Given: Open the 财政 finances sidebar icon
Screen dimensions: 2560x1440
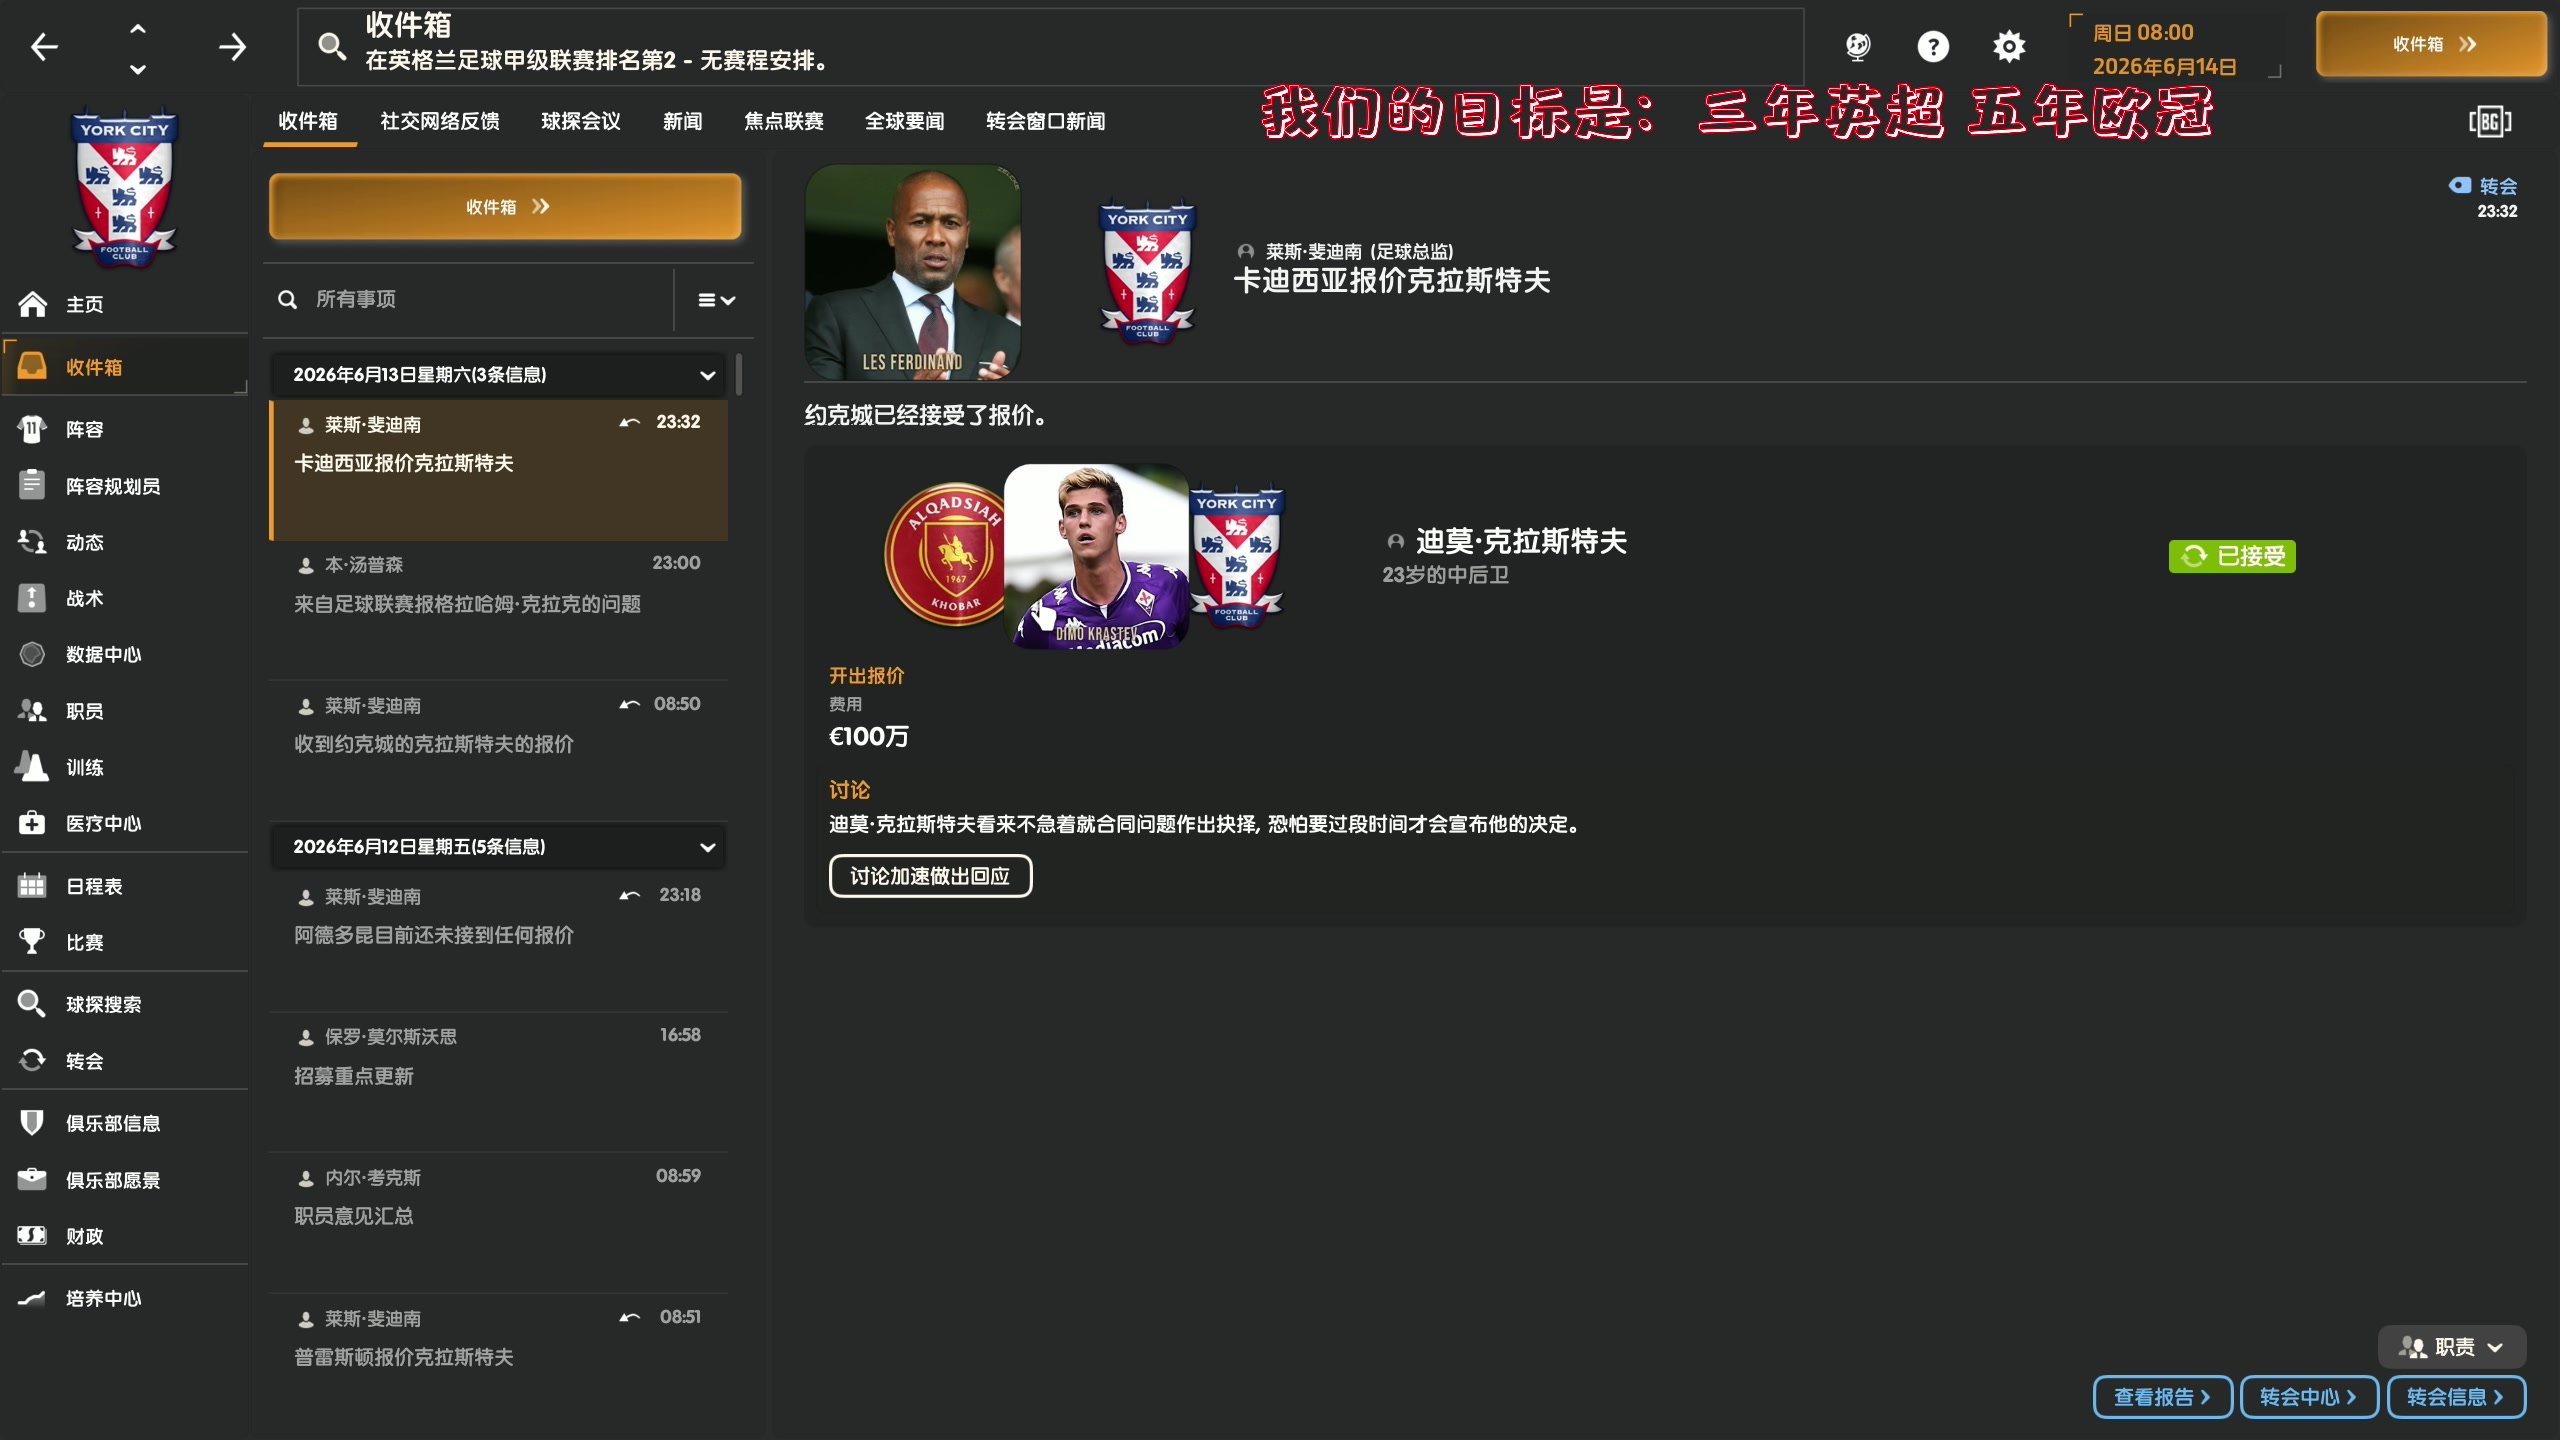Looking at the screenshot, I should coord(31,1236).
